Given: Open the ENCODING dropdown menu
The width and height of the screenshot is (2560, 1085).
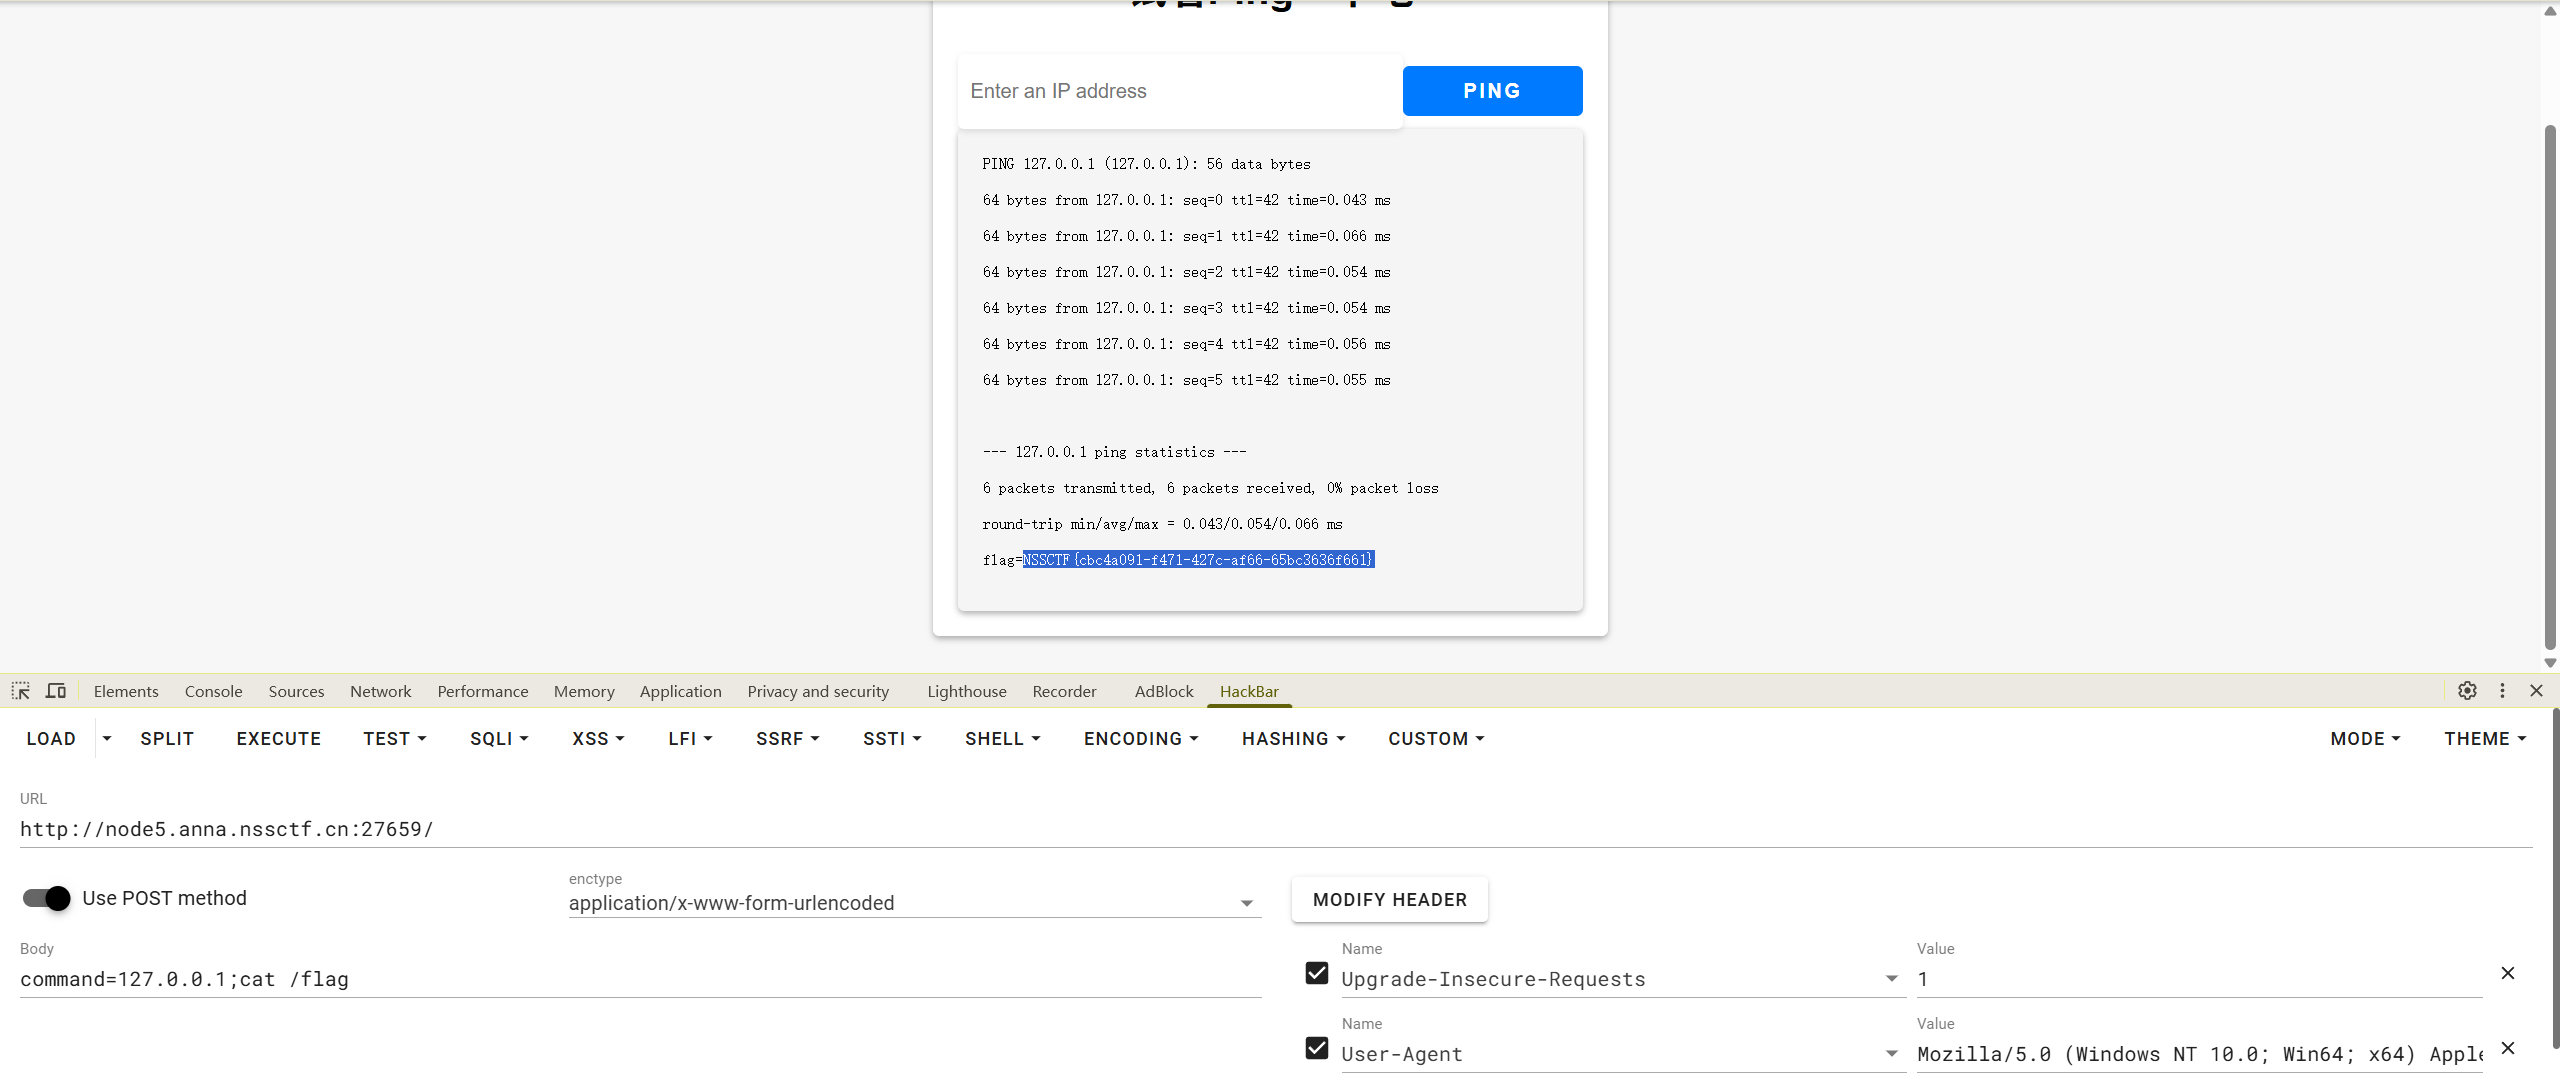Looking at the screenshot, I should [1141, 739].
